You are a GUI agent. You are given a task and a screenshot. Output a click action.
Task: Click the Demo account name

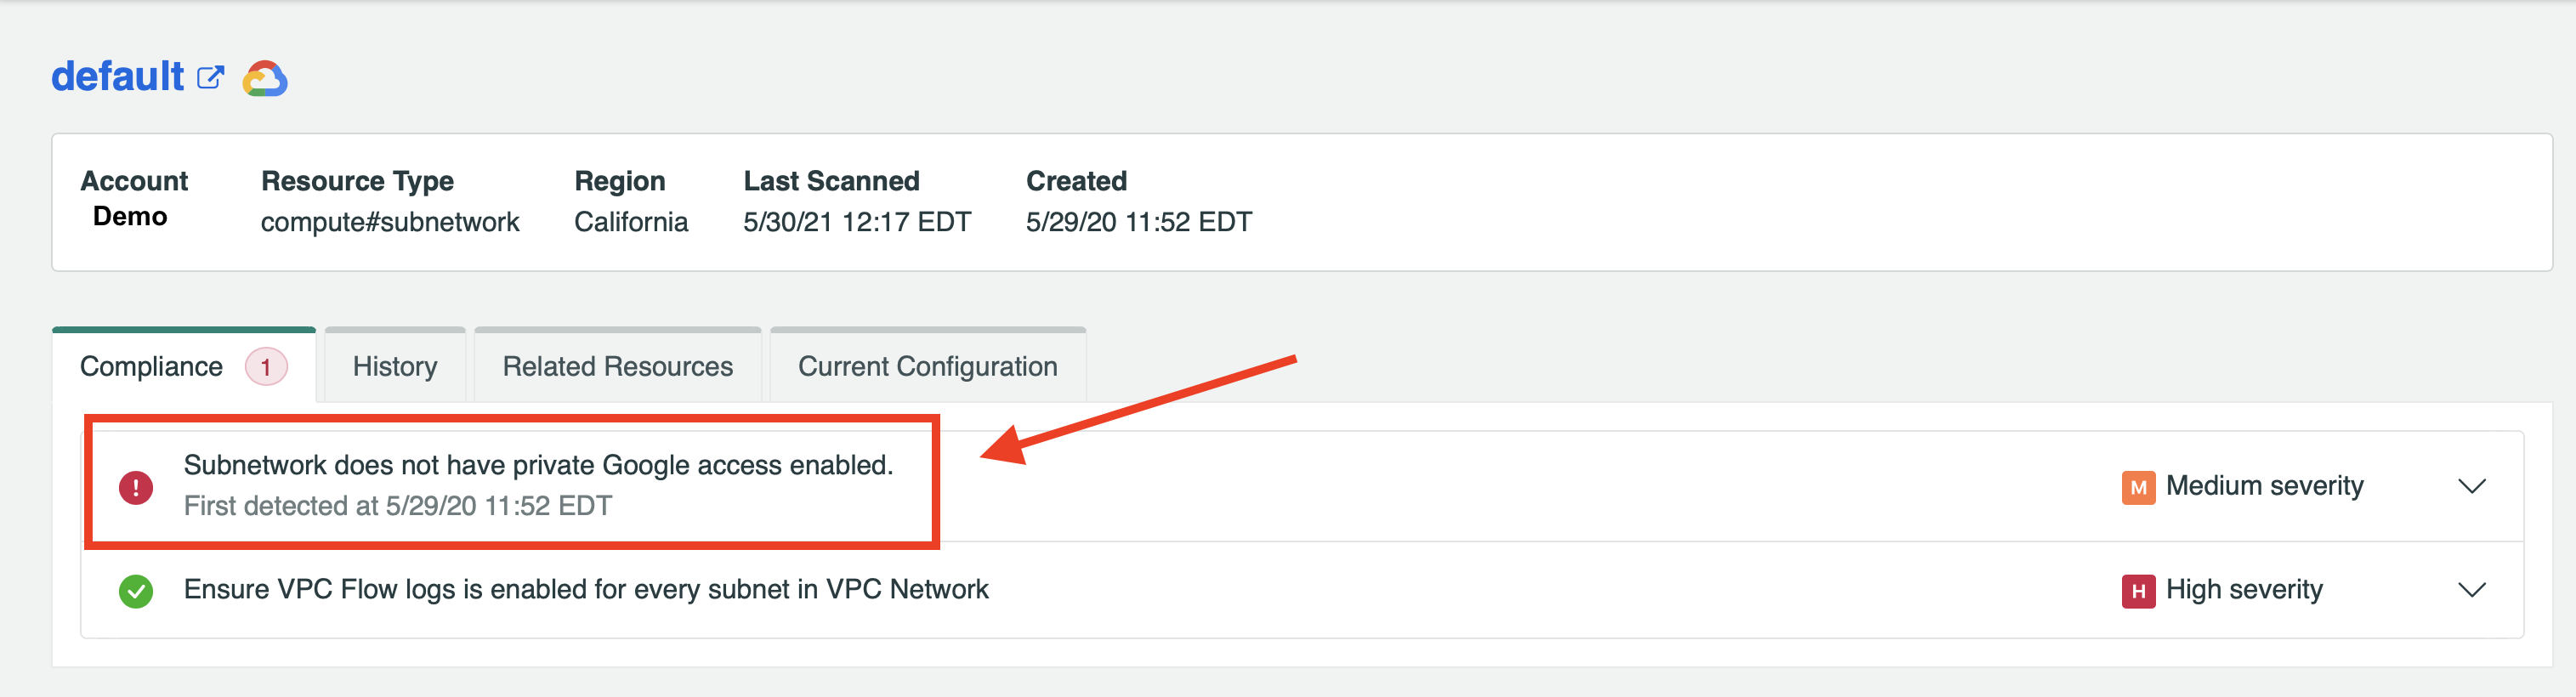point(130,217)
